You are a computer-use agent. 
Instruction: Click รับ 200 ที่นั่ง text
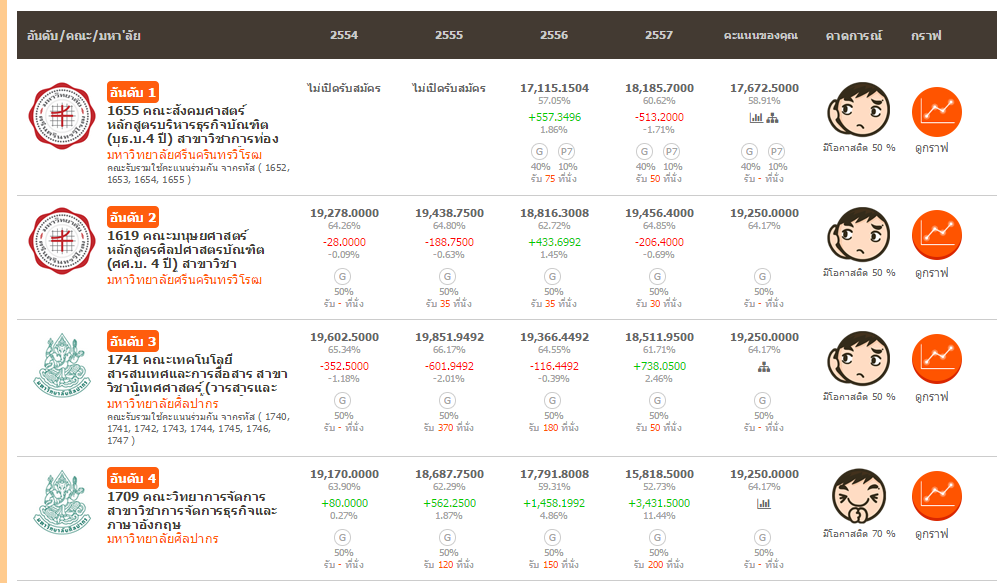click(x=658, y=565)
